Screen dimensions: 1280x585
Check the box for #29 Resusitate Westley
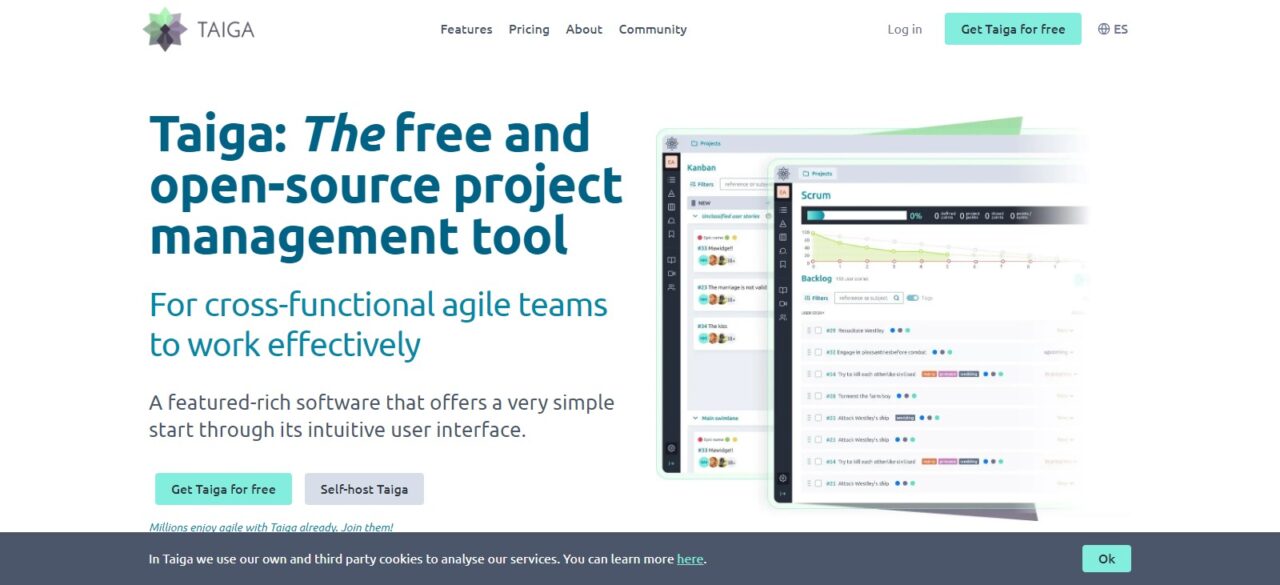pyautogui.click(x=818, y=330)
